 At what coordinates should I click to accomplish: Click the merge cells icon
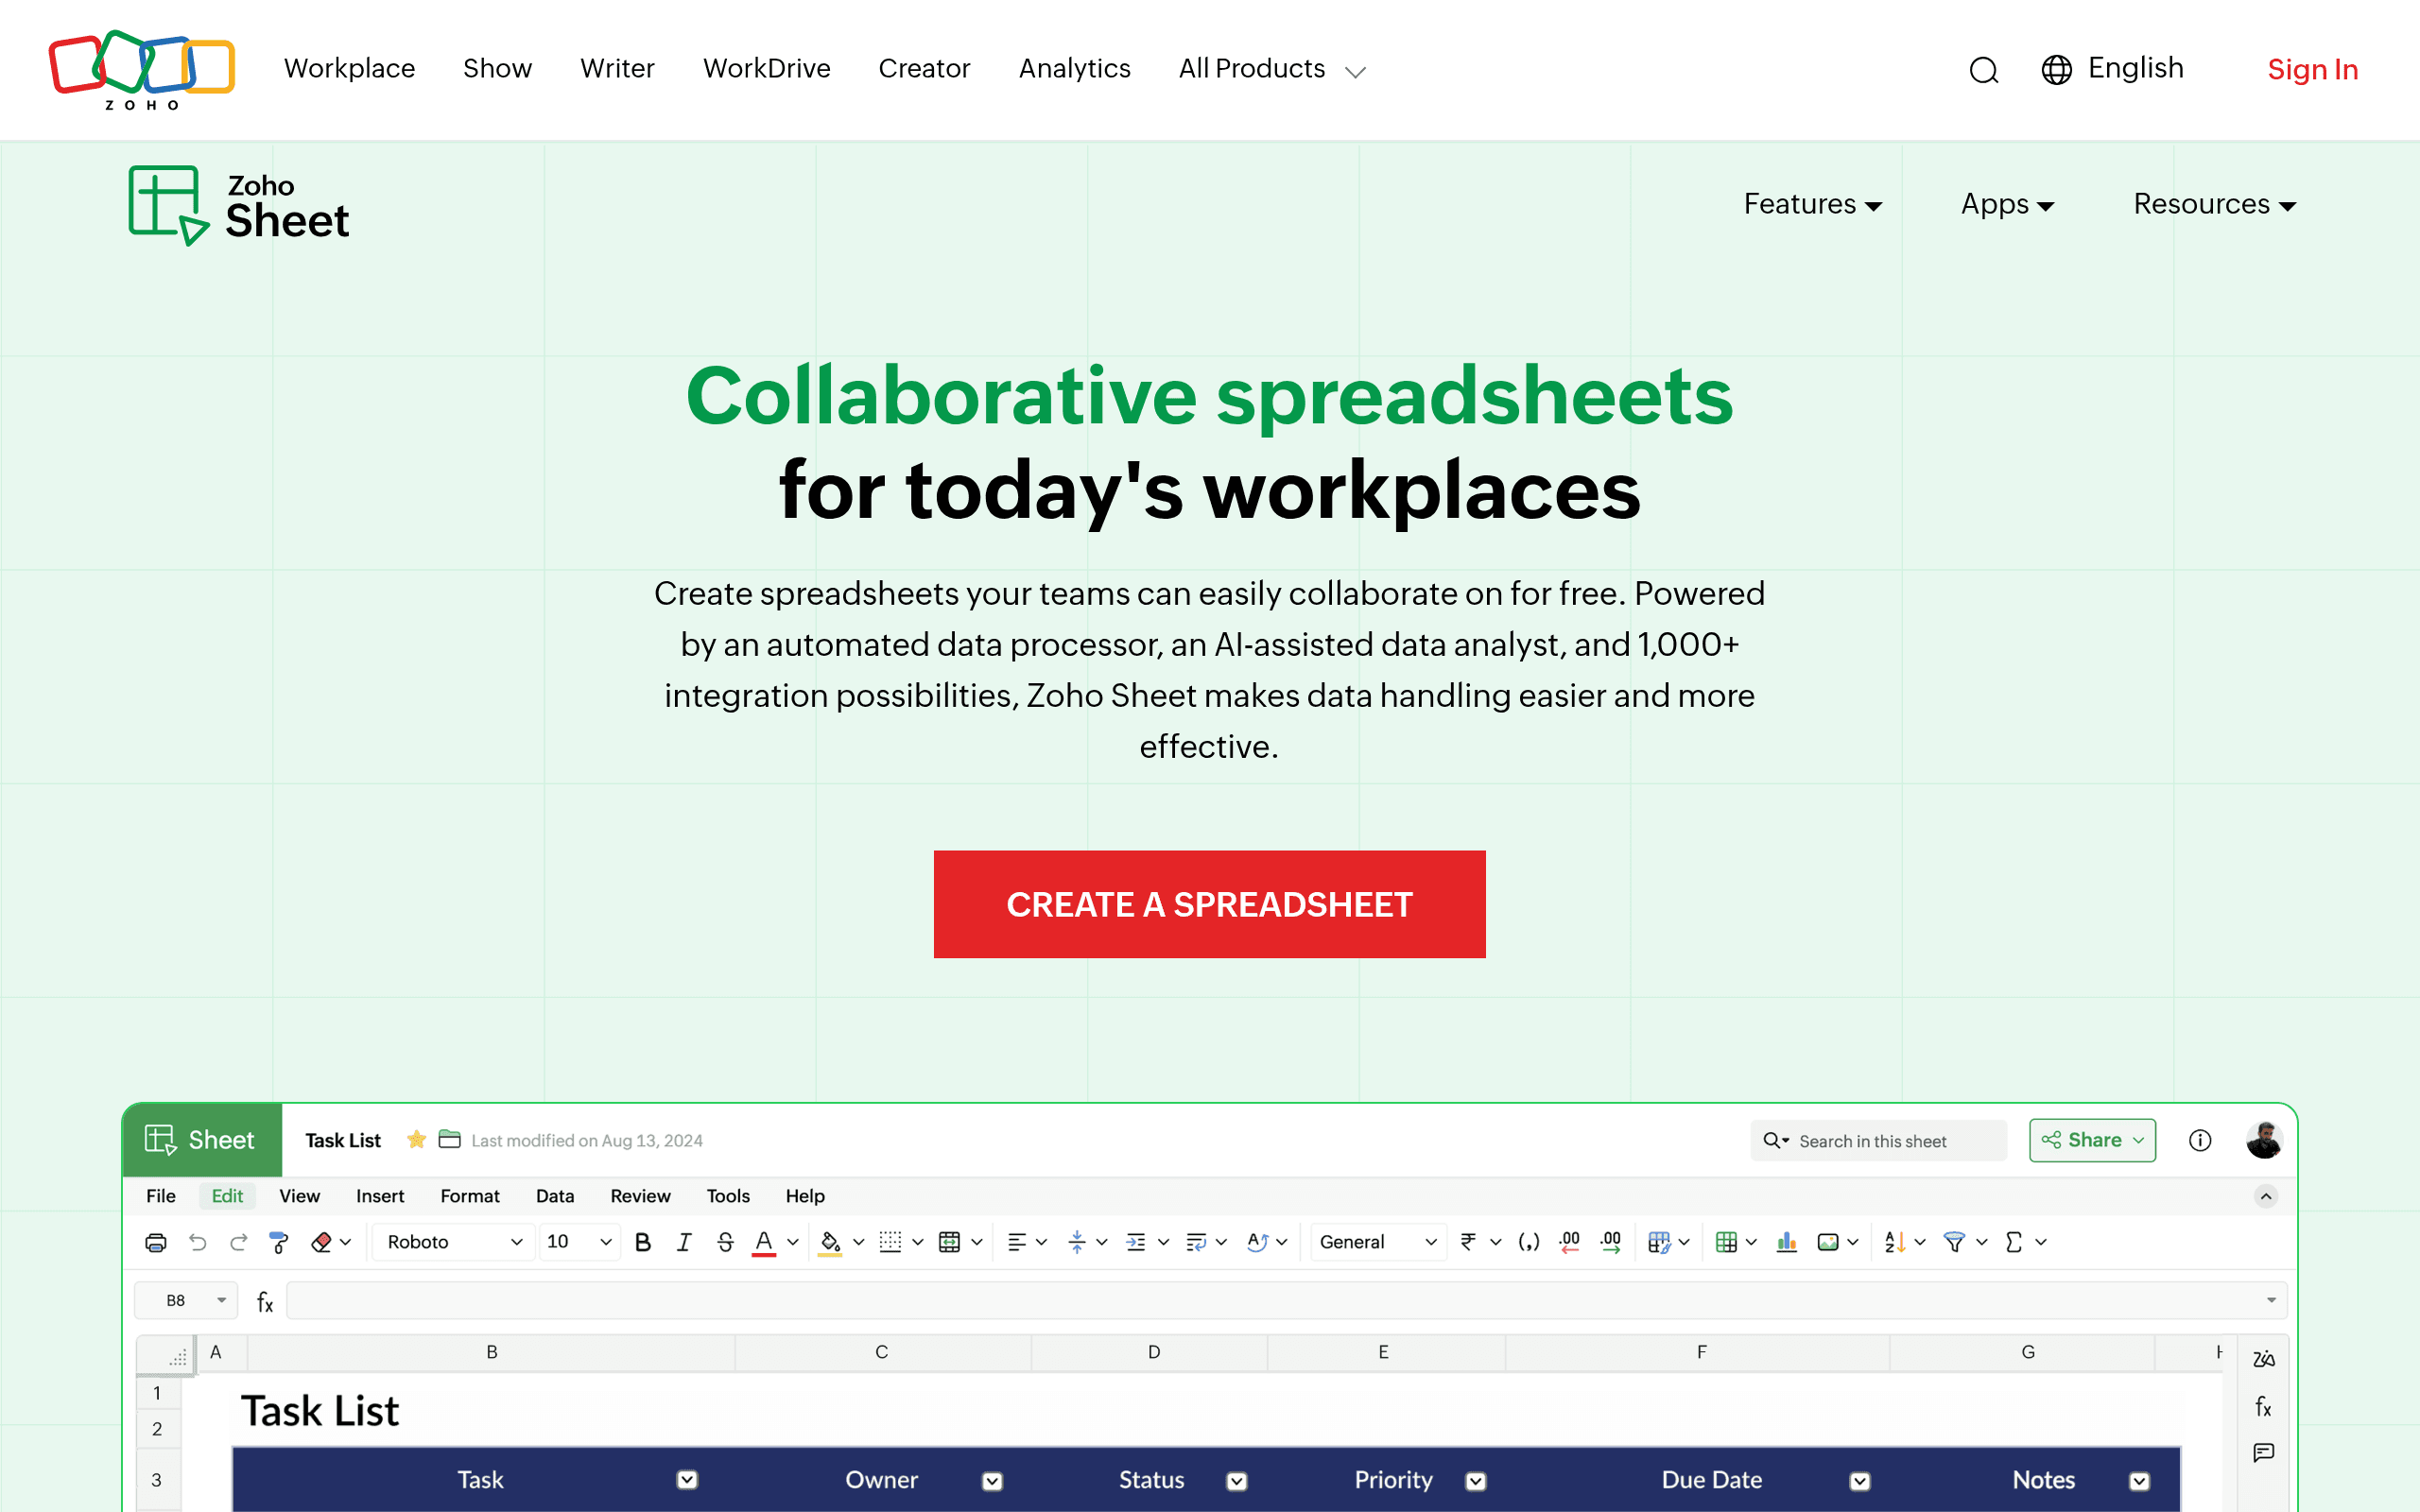coord(950,1242)
